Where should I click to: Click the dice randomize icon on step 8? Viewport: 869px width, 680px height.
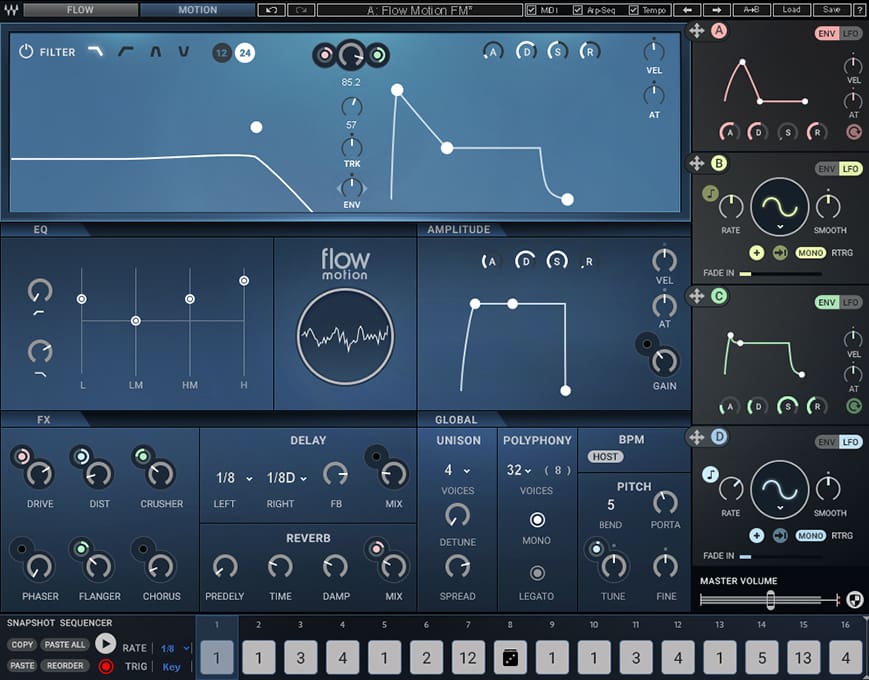[x=510, y=658]
